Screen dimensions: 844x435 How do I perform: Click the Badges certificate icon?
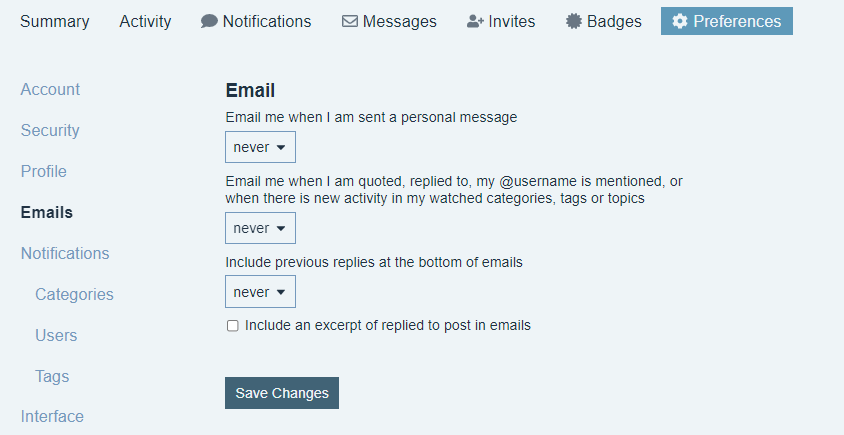pyautogui.click(x=573, y=21)
